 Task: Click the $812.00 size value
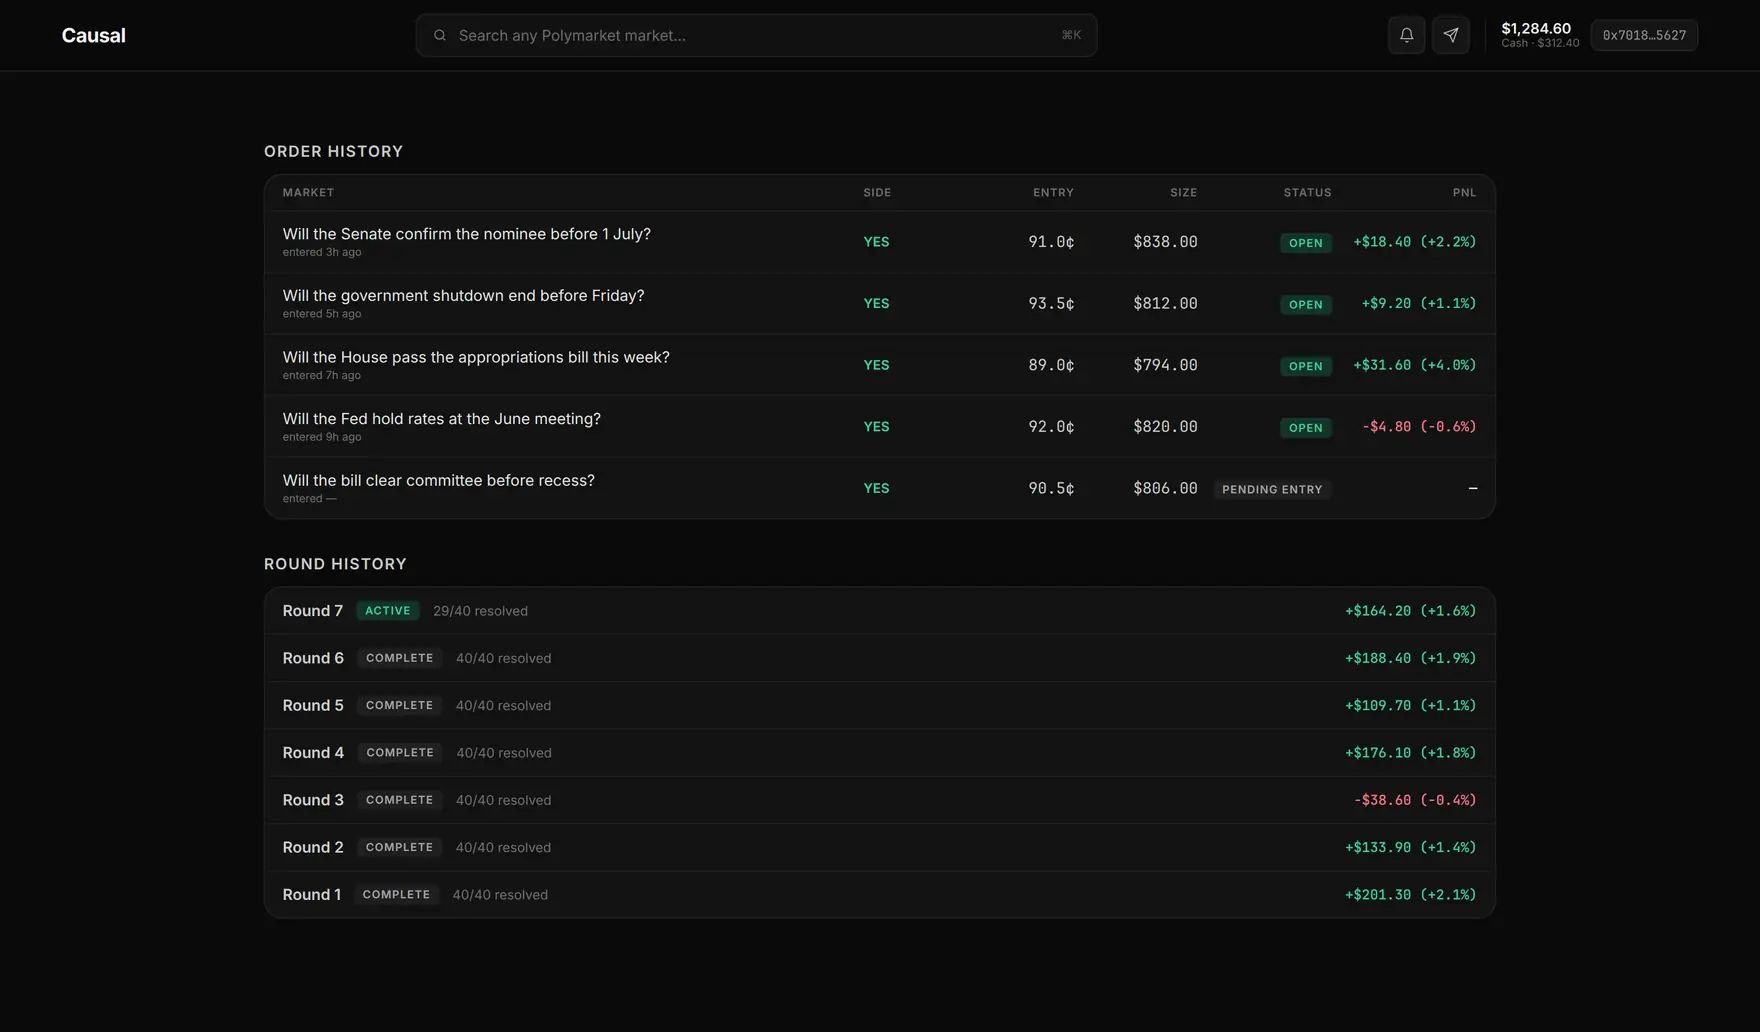pyautogui.click(x=1165, y=303)
